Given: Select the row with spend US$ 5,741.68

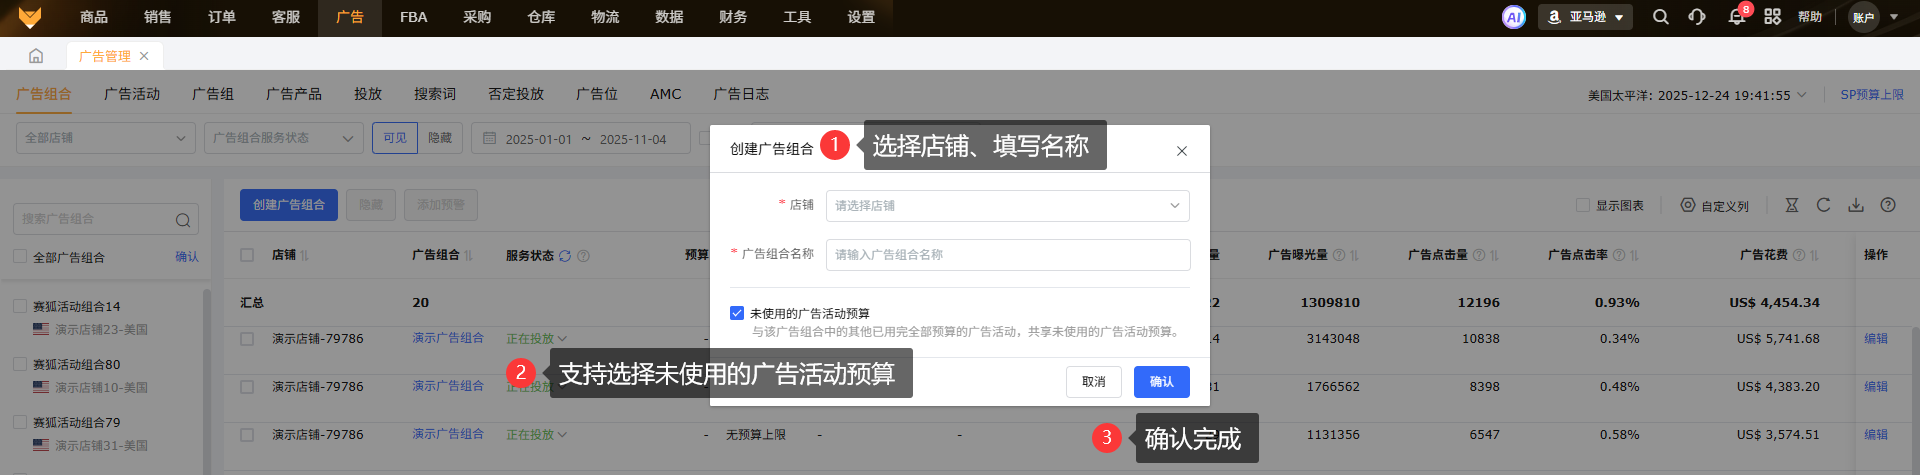Looking at the screenshot, I should pos(247,339).
